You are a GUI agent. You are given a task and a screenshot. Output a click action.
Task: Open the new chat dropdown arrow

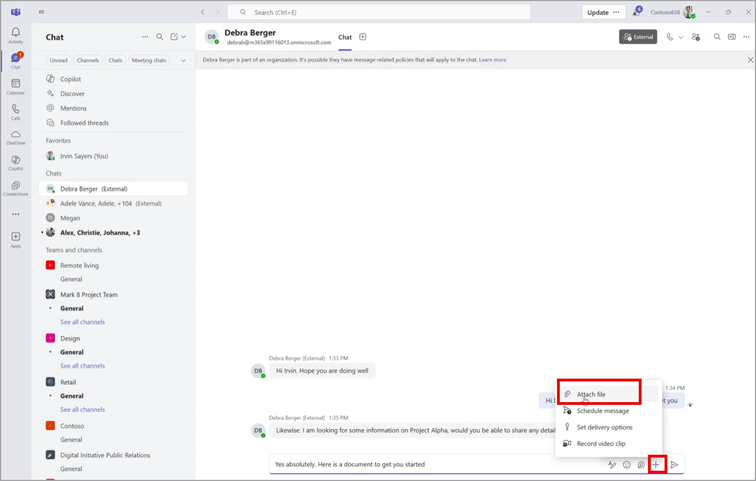coord(185,37)
